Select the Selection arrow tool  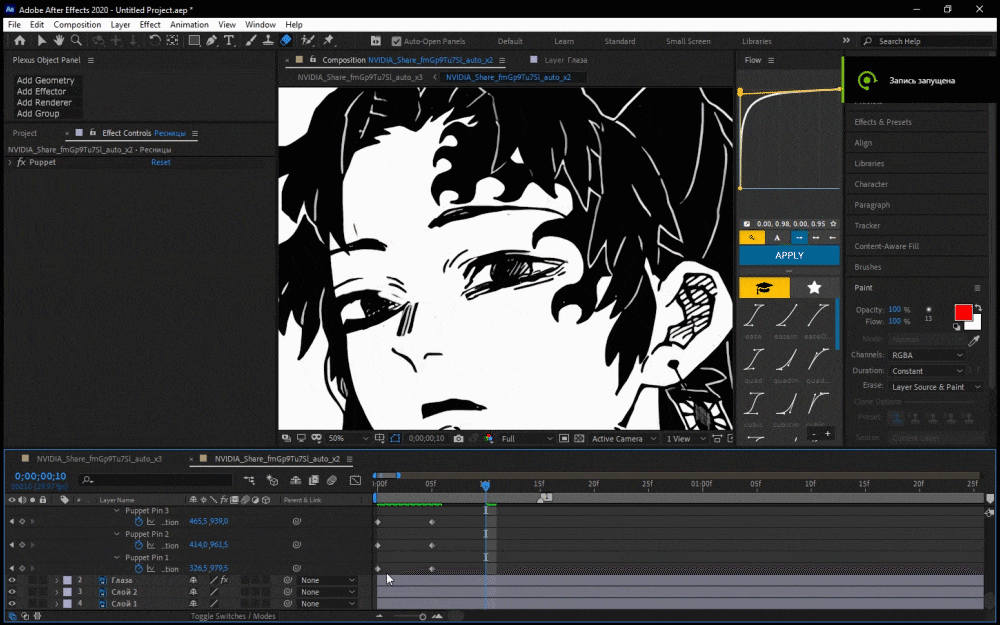pyautogui.click(x=41, y=41)
